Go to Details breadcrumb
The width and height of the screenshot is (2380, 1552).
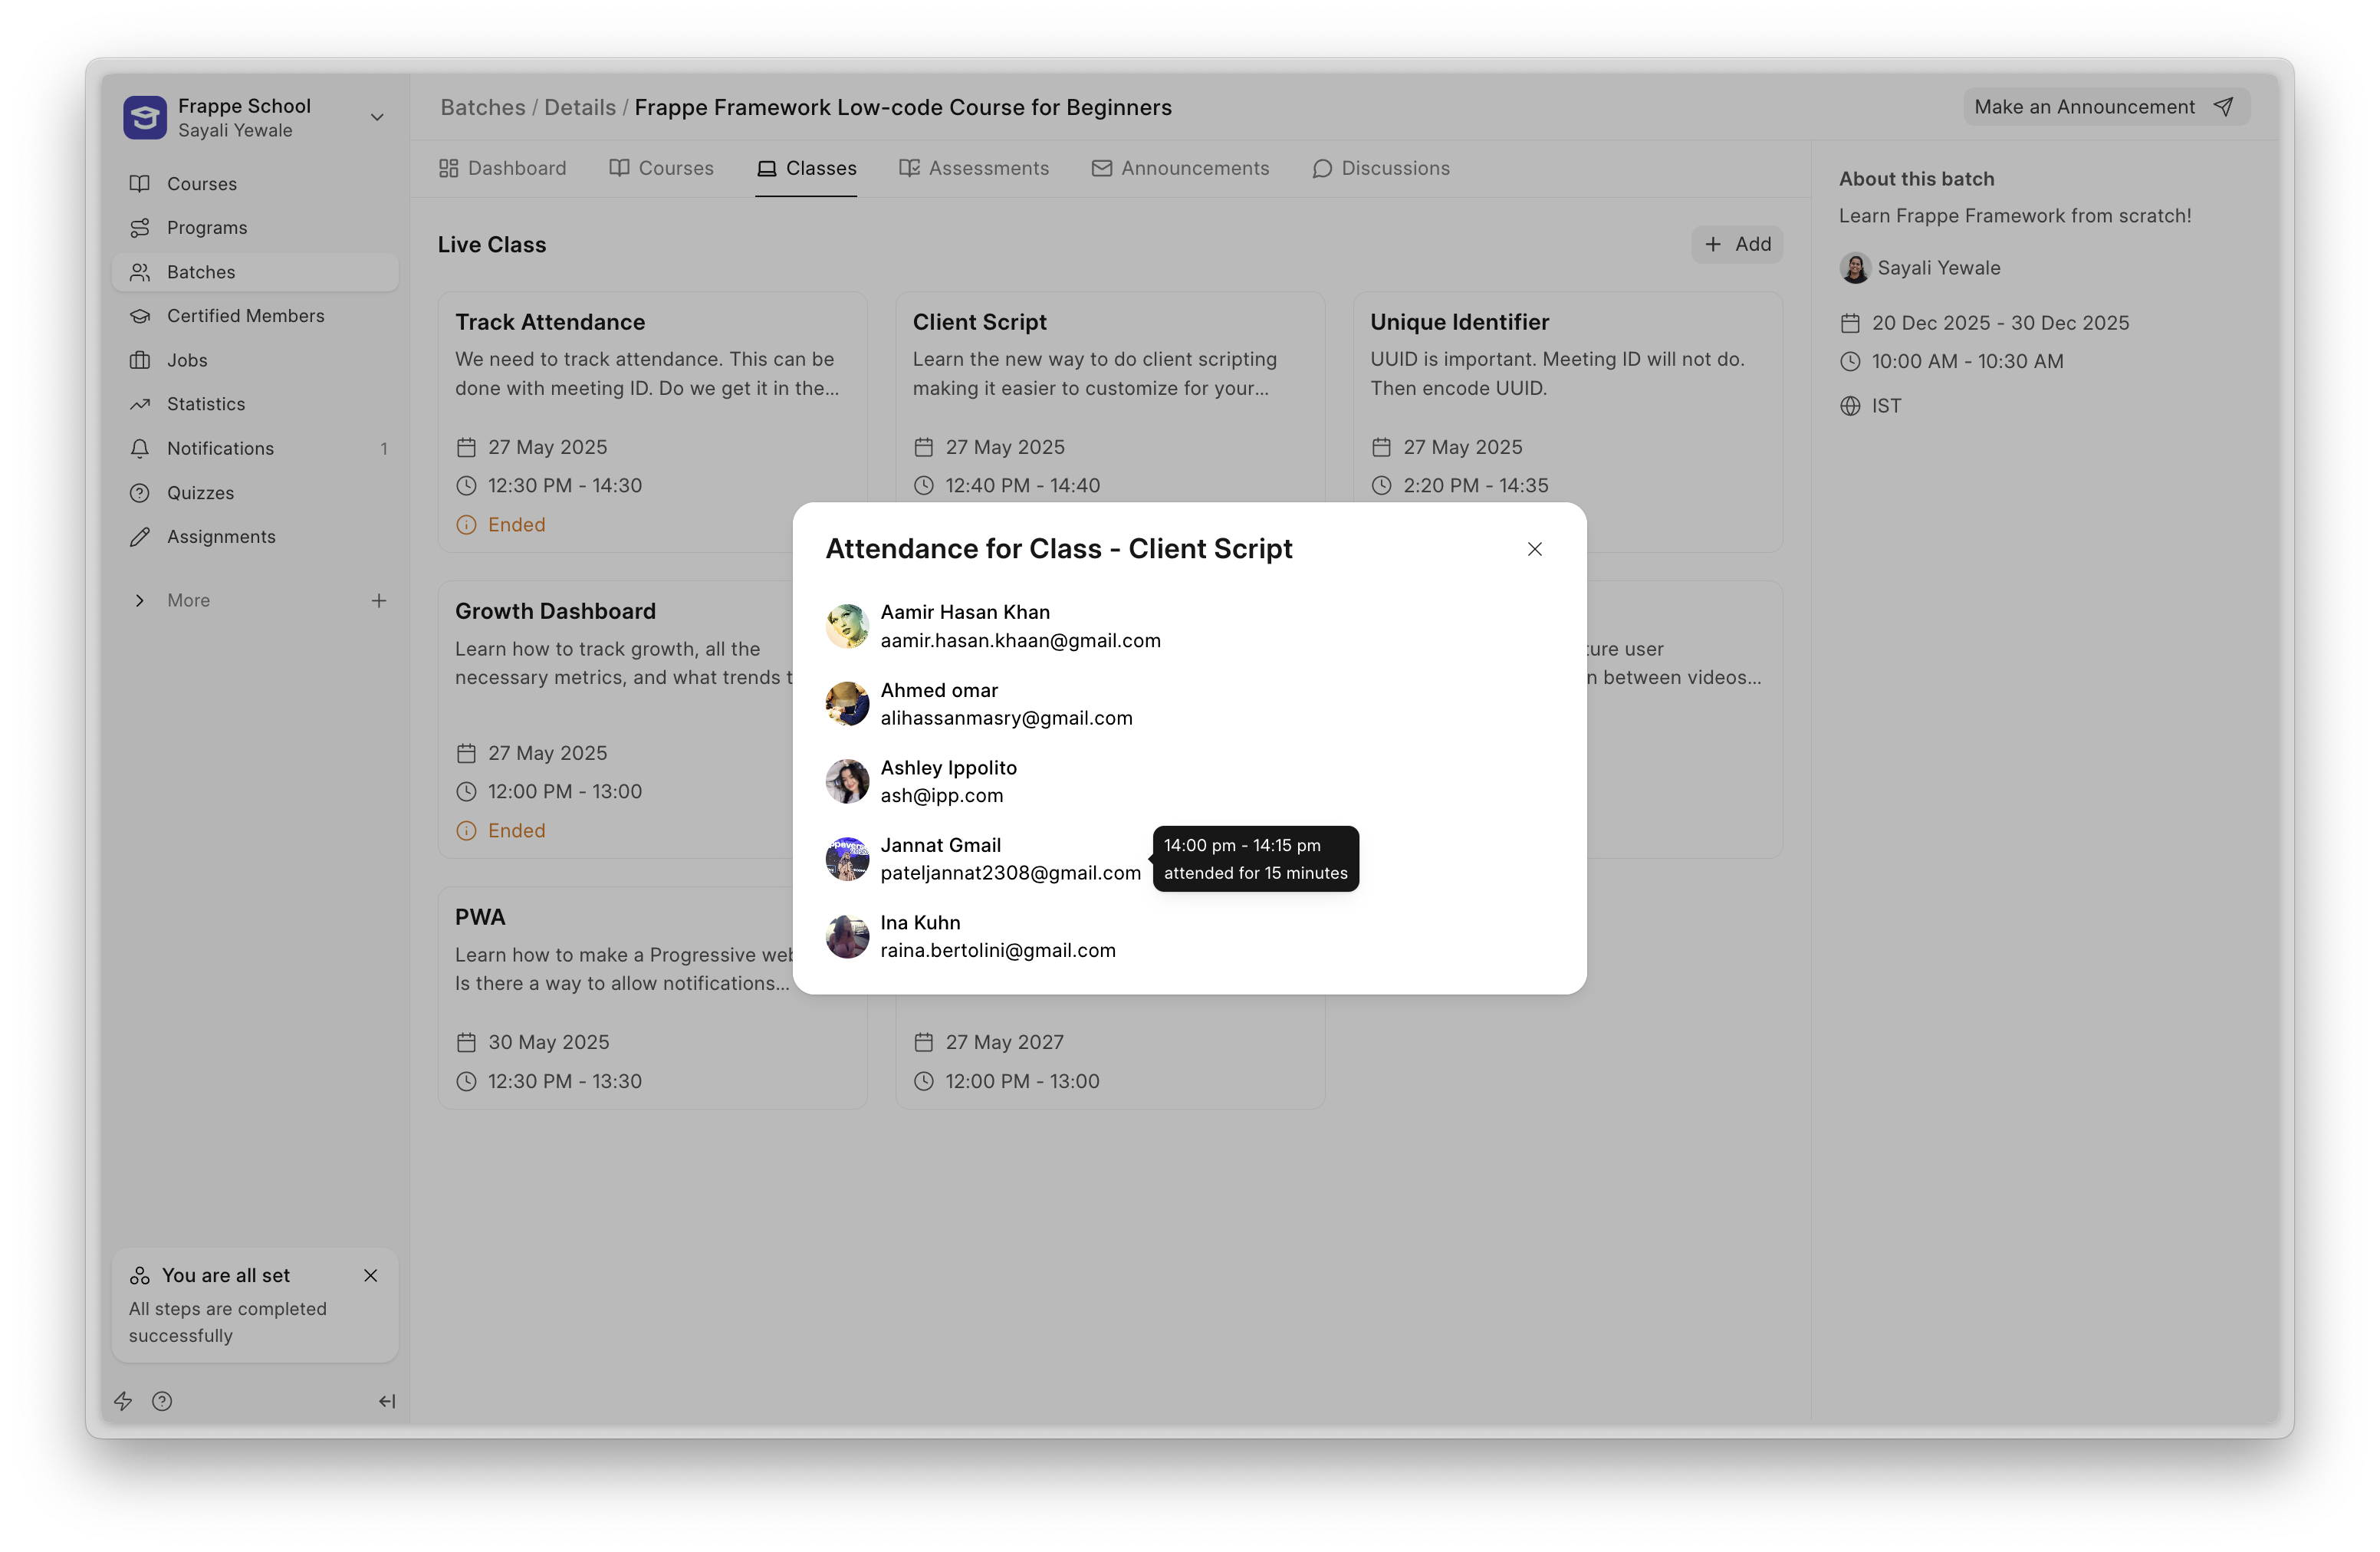(580, 107)
